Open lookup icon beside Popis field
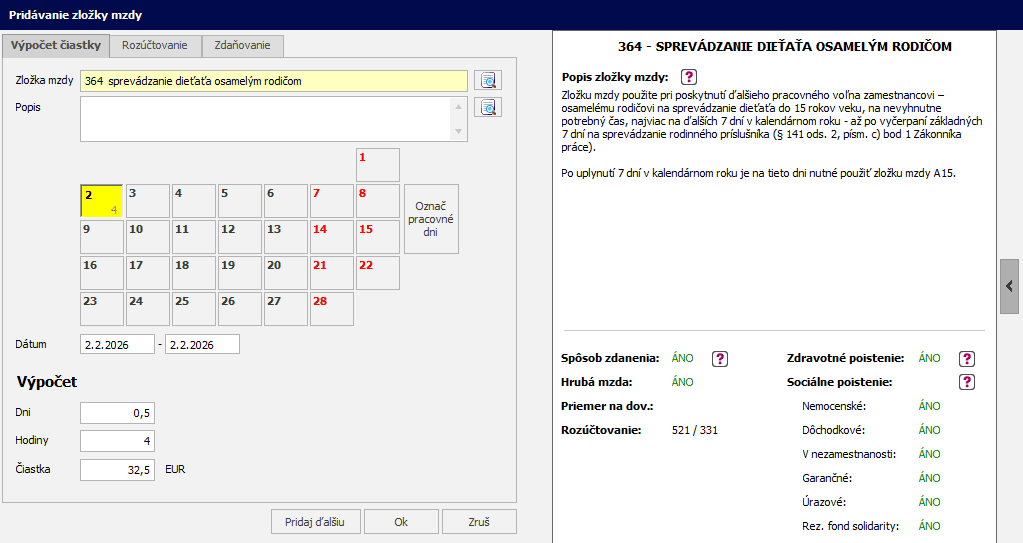This screenshot has width=1023, height=543. click(487, 107)
